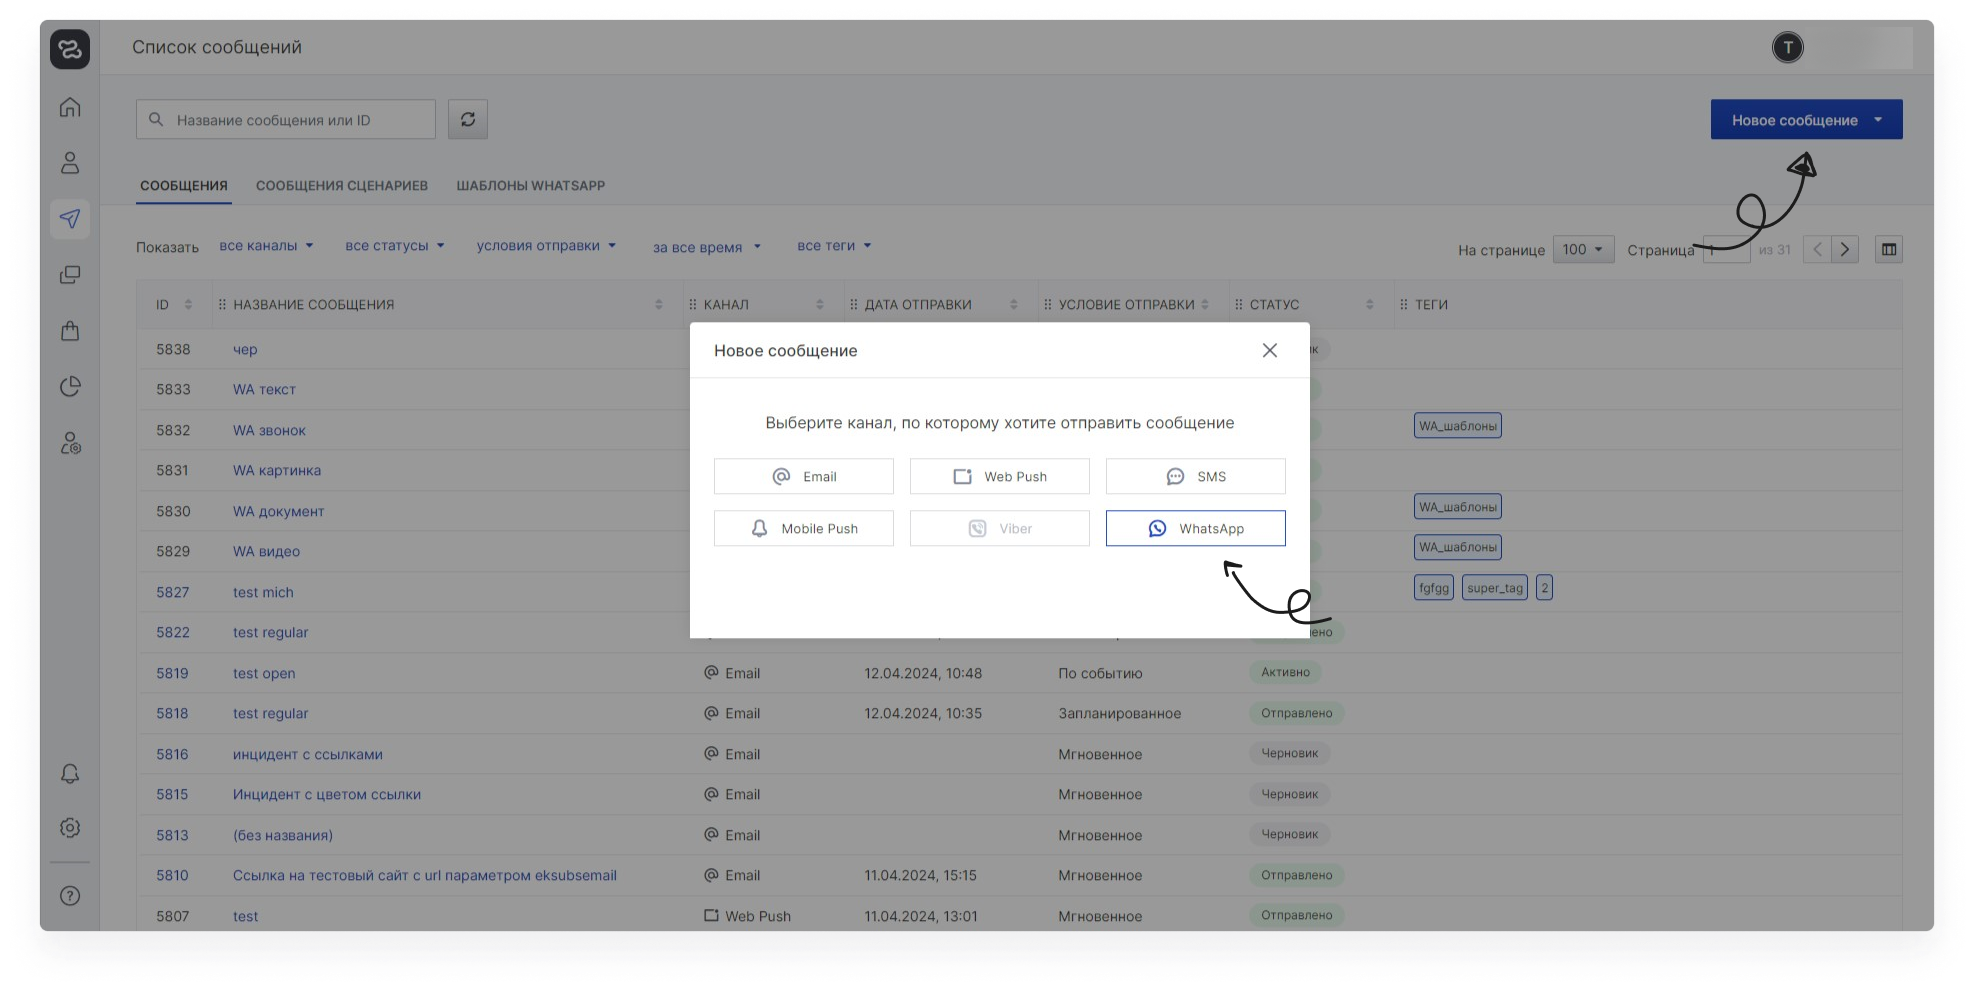Open the (без названия) message
Viewport: 1974px width, 991px height.
click(x=283, y=835)
